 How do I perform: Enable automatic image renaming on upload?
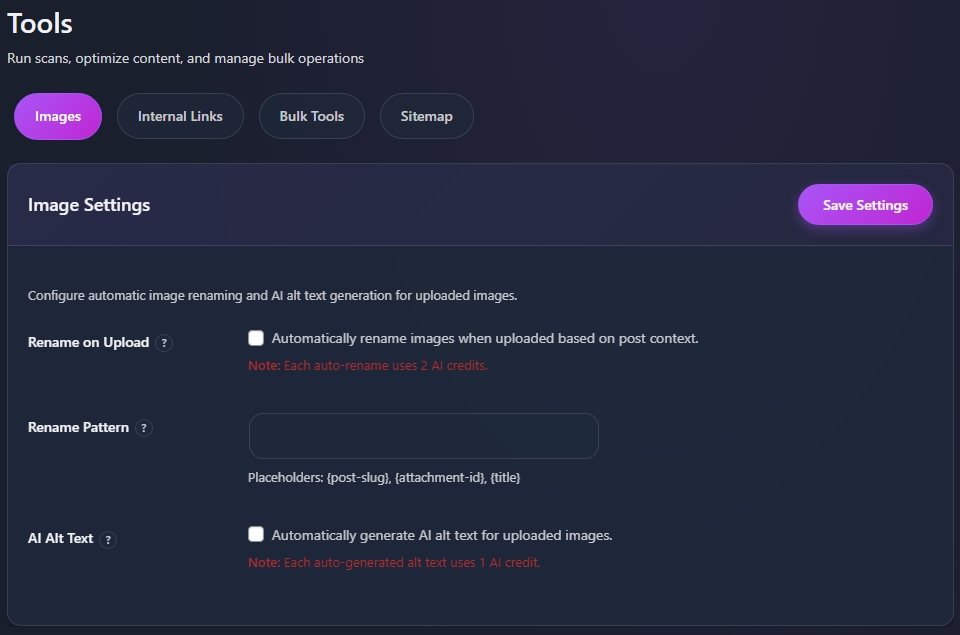(x=256, y=338)
